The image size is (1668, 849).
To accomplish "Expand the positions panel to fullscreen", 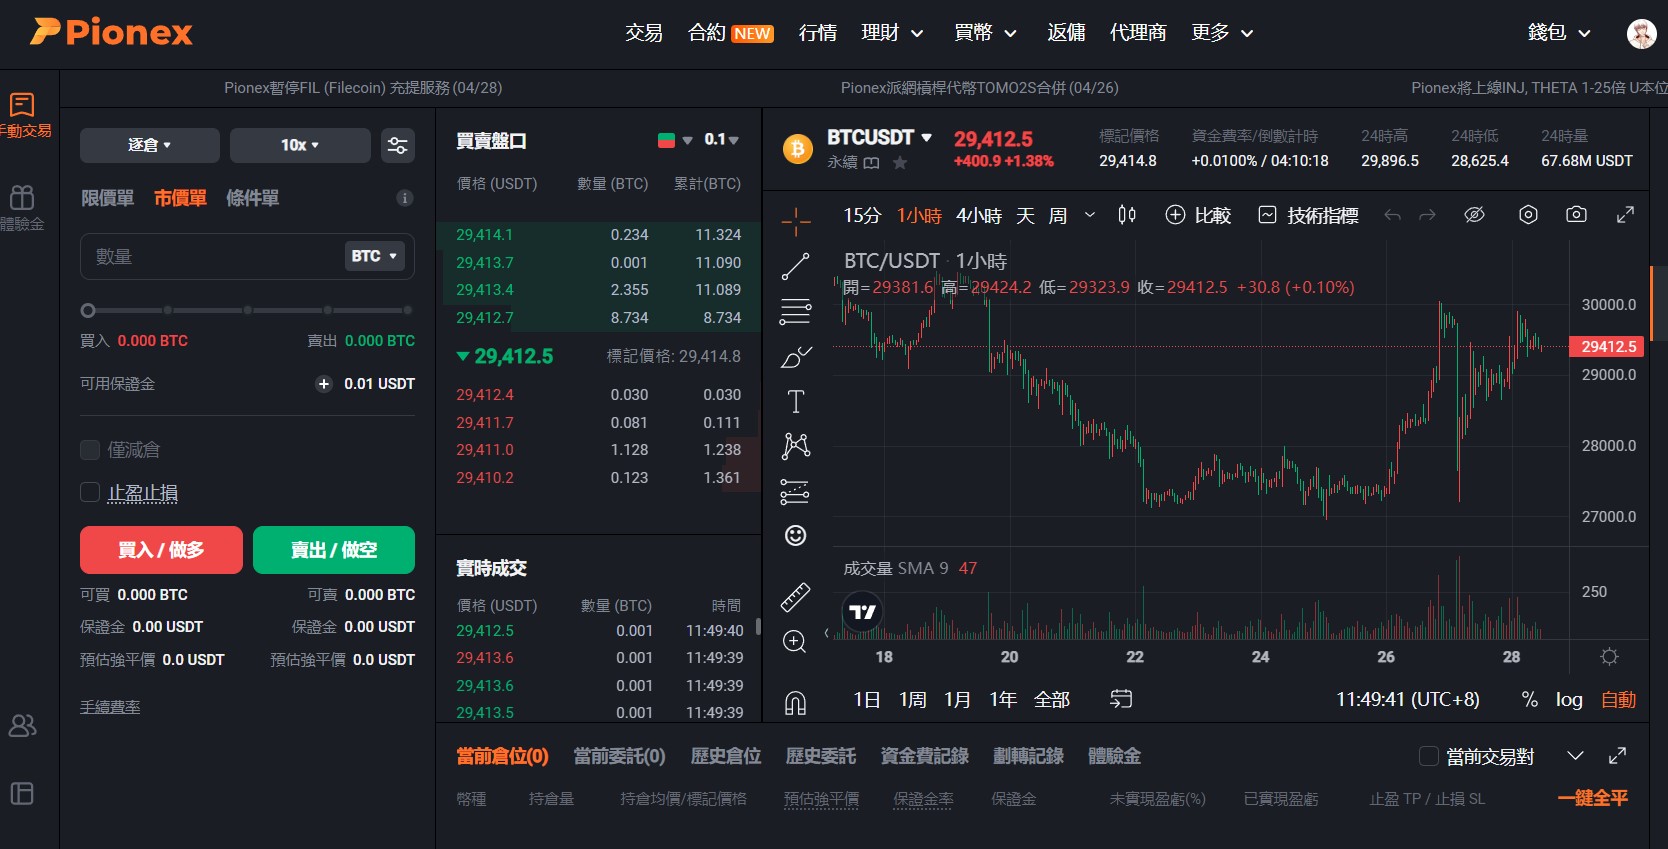I will 1618,756.
